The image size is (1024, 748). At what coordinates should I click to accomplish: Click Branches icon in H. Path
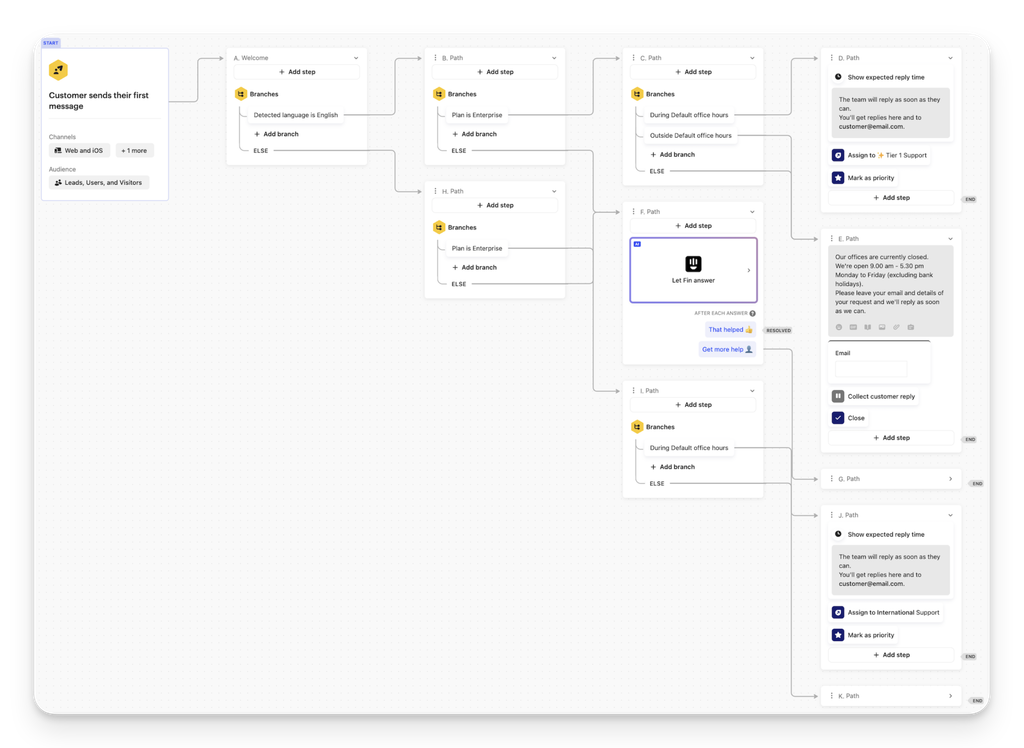pos(439,227)
